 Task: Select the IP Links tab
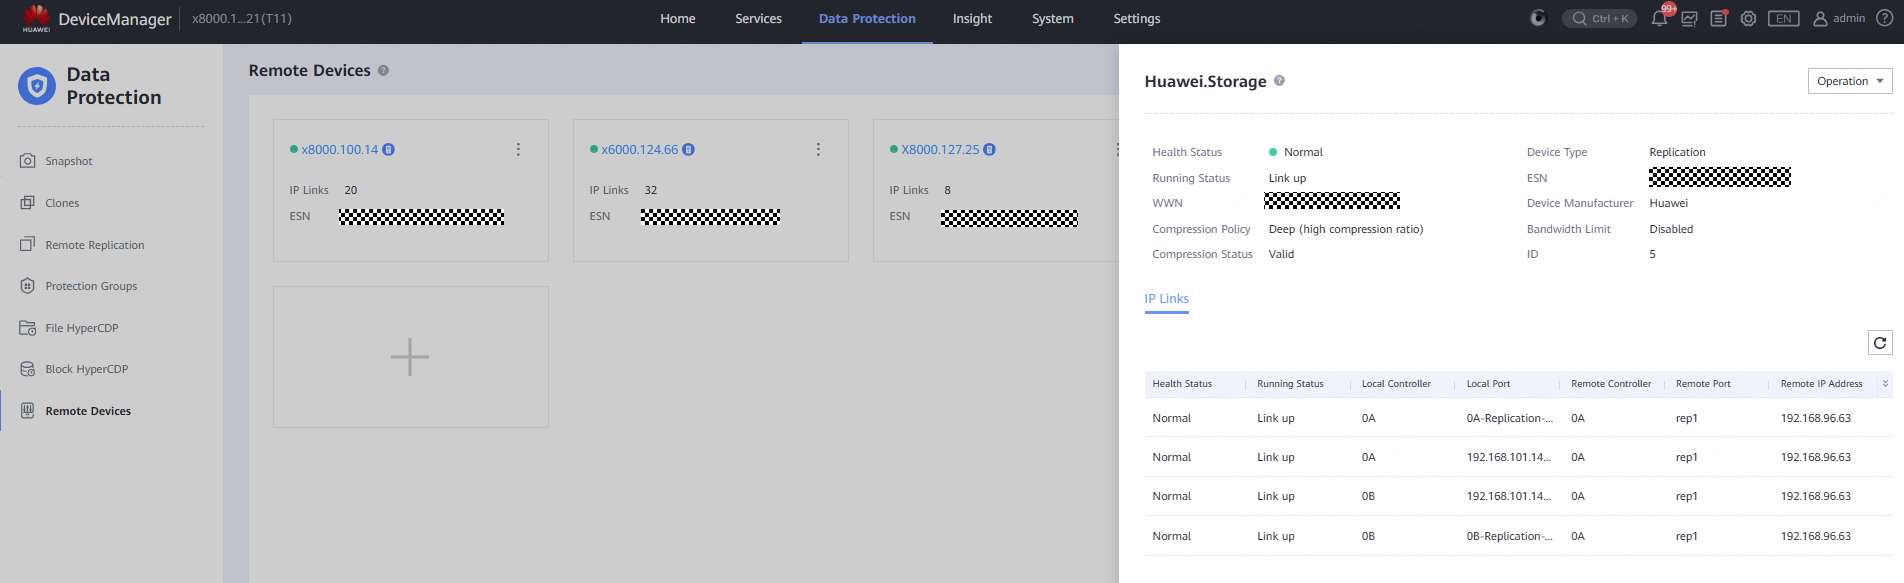(x=1166, y=299)
